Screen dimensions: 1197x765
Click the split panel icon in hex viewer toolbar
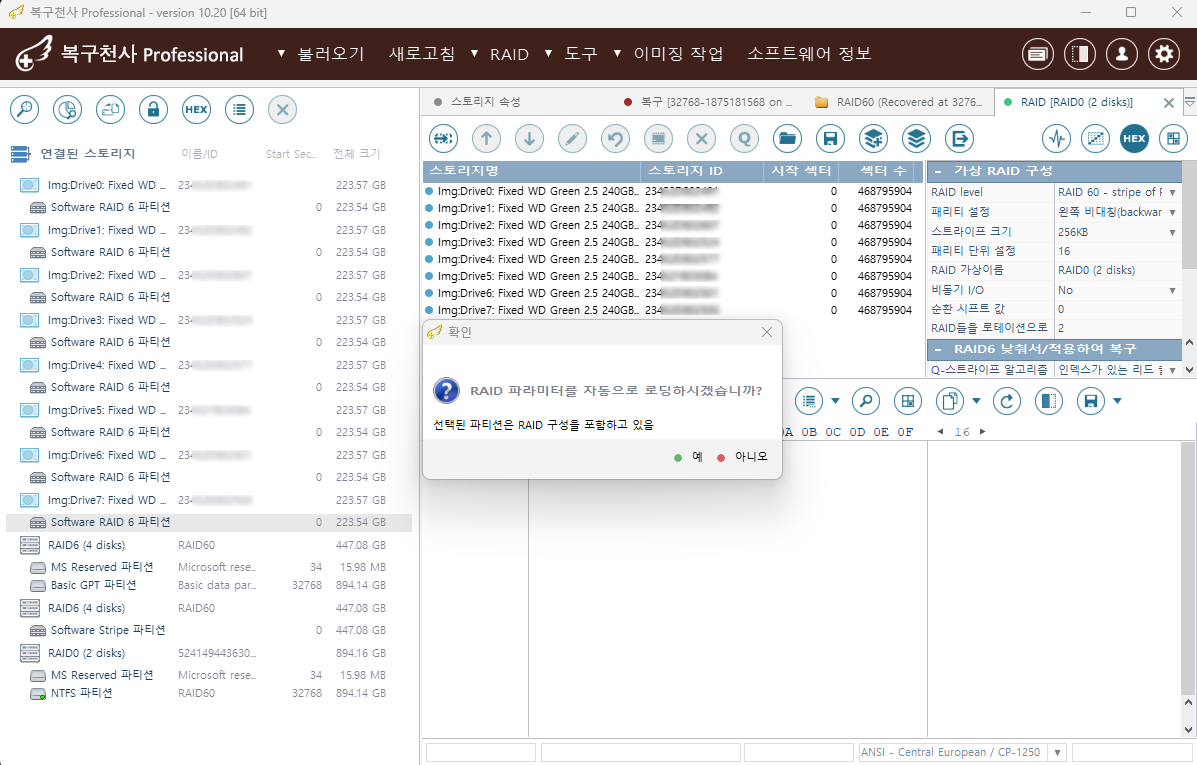pyautogui.click(x=1049, y=401)
